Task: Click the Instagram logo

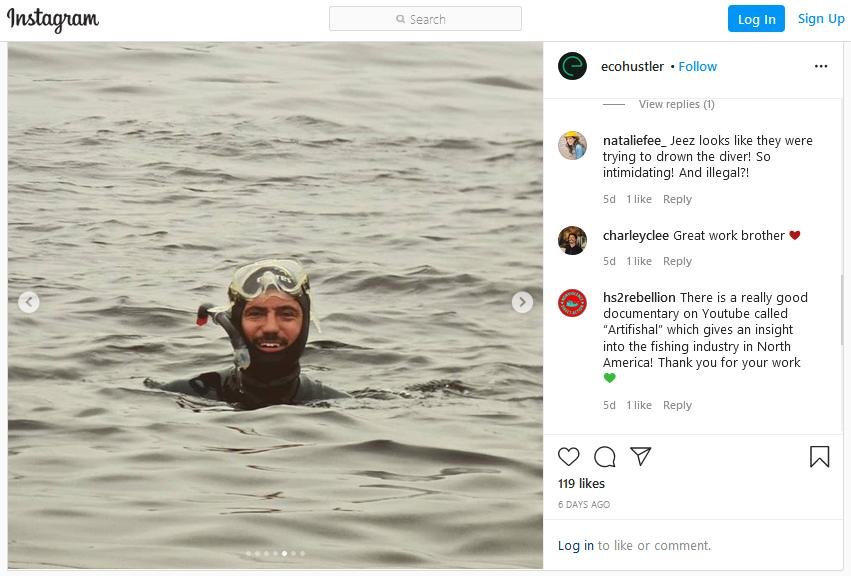Action: tap(52, 18)
